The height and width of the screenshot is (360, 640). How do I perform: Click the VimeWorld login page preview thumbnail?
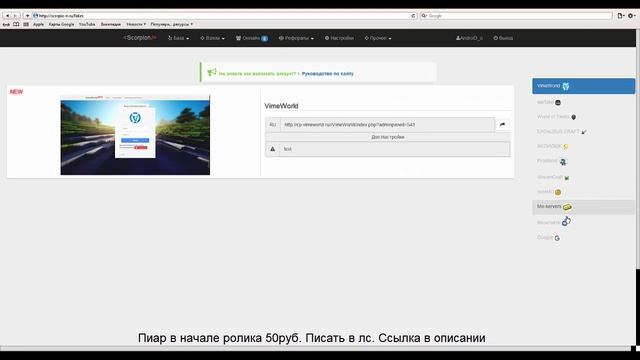[135, 135]
